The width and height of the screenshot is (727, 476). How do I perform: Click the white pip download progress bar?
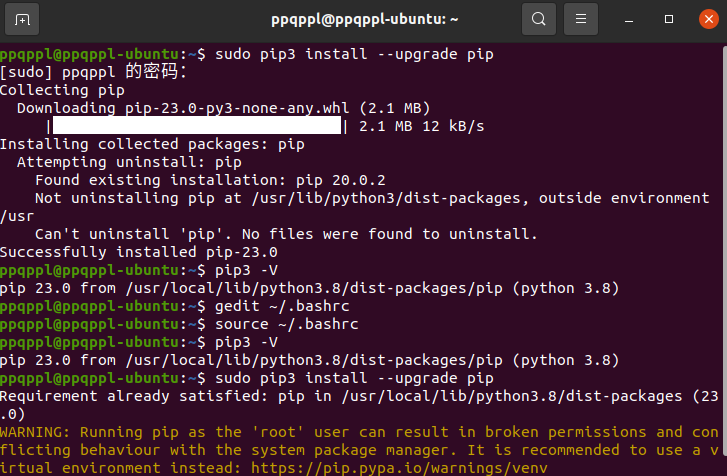tap(197, 126)
